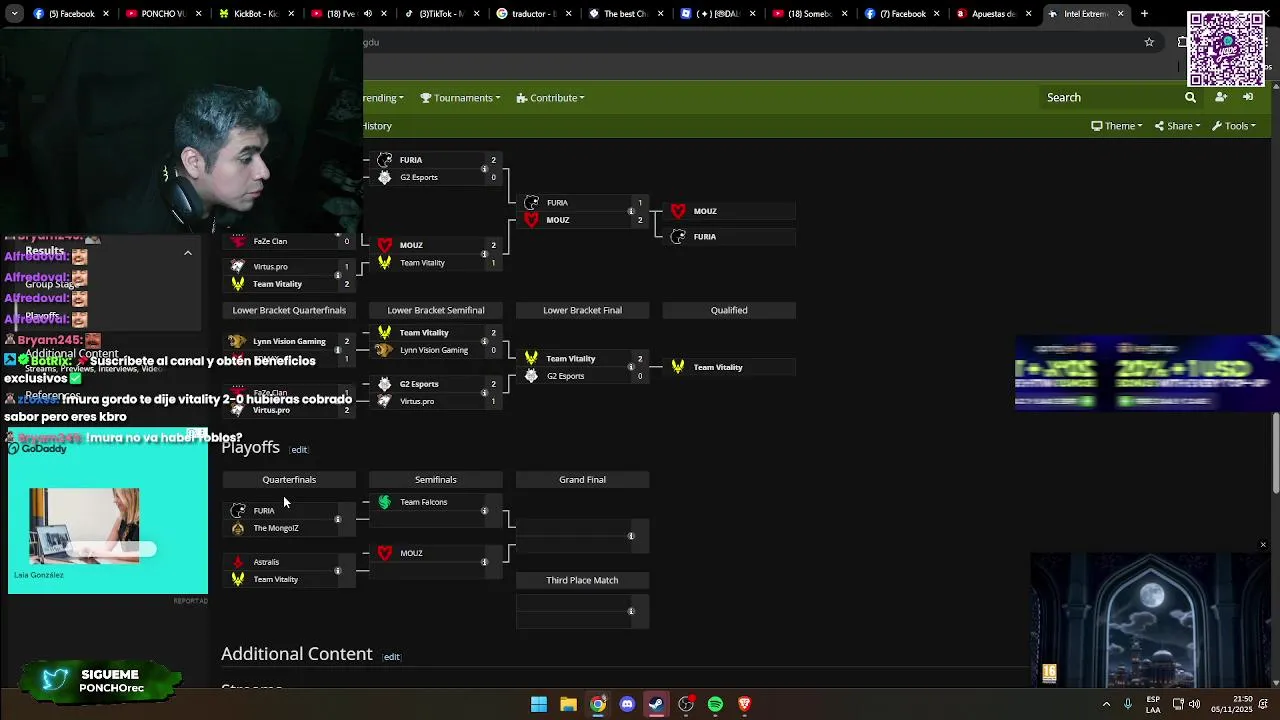
Task: Click the GoDaddy ad thumbnail
Action: 84,526
